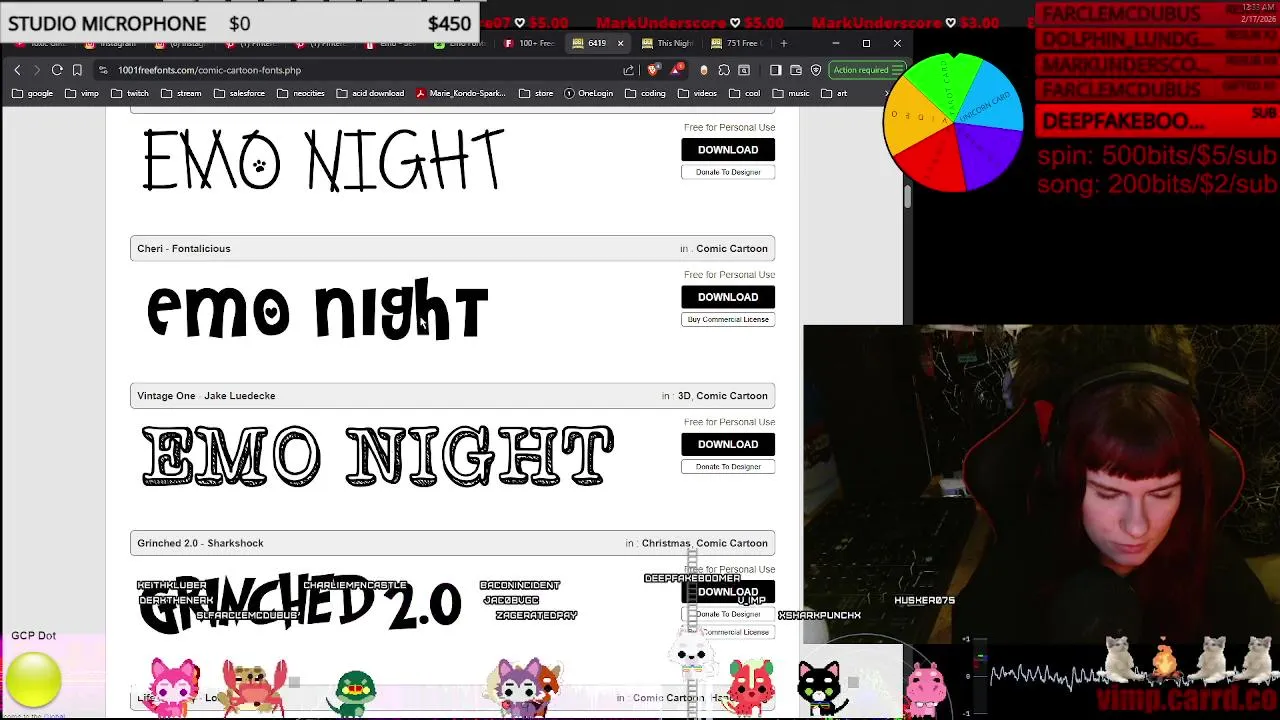Click the Action required button
This screenshot has width=1280, height=720.
click(x=866, y=70)
